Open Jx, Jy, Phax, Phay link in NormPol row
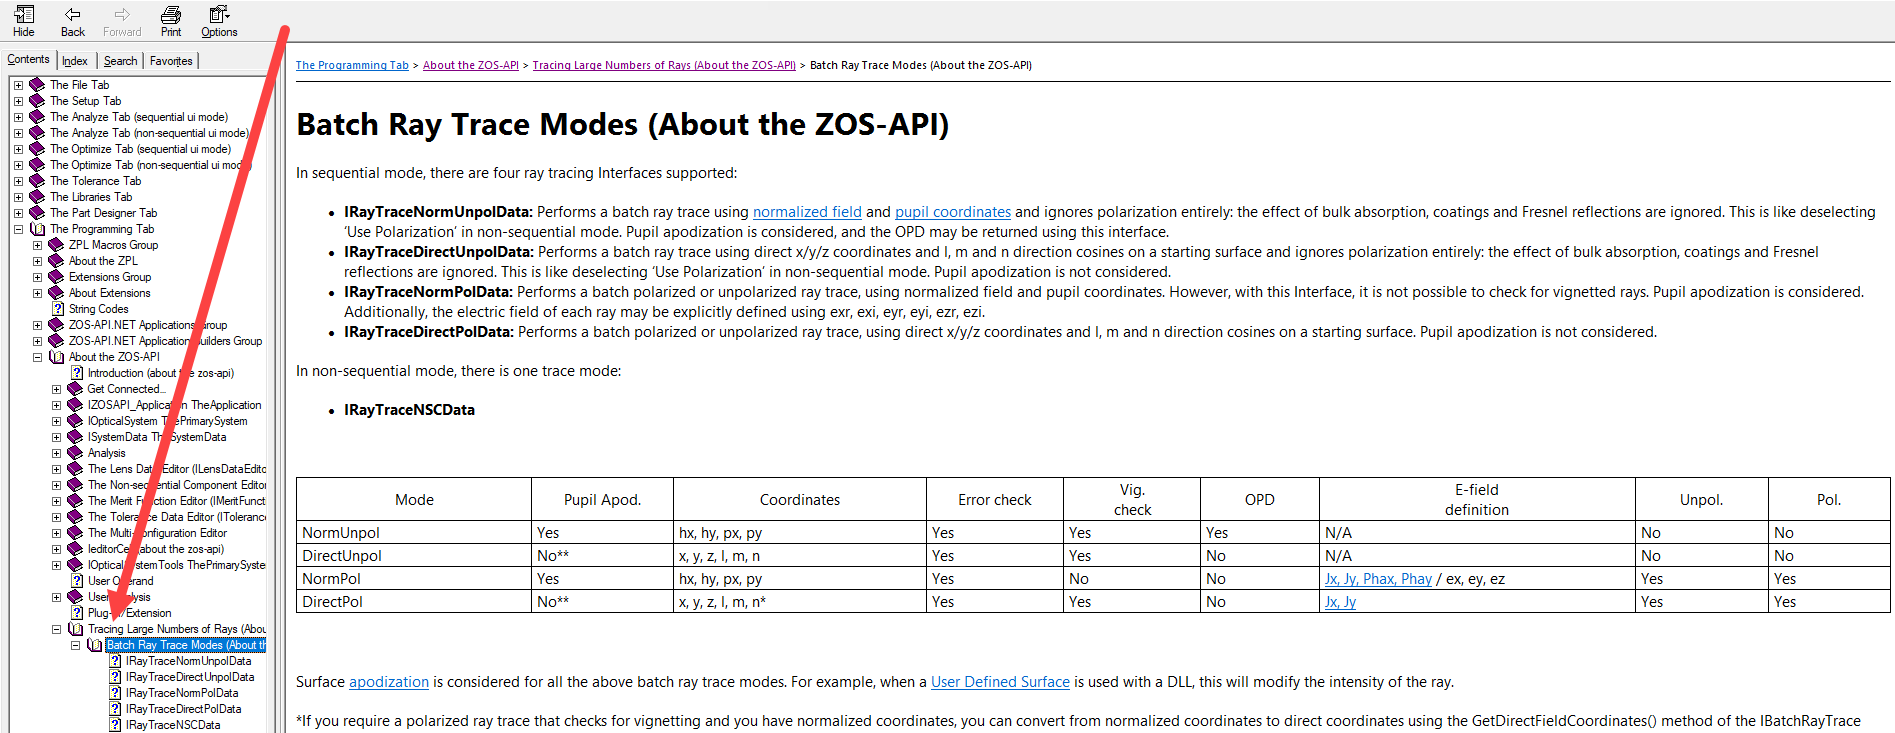This screenshot has width=1895, height=733. [x=1378, y=579]
